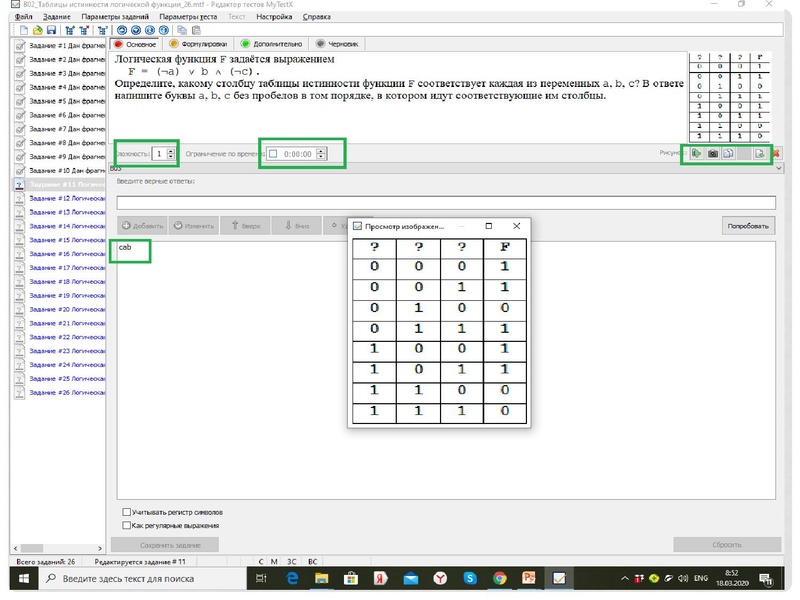Launch Google Chrome from the taskbar

[x=499, y=579]
